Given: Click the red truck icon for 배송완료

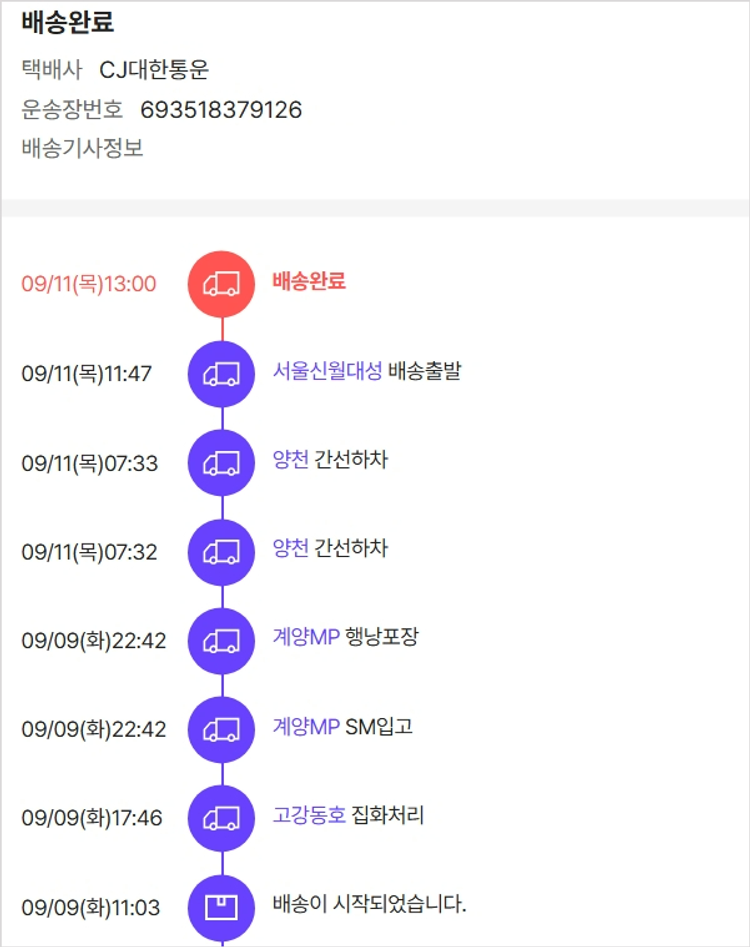Looking at the screenshot, I should (x=221, y=284).
